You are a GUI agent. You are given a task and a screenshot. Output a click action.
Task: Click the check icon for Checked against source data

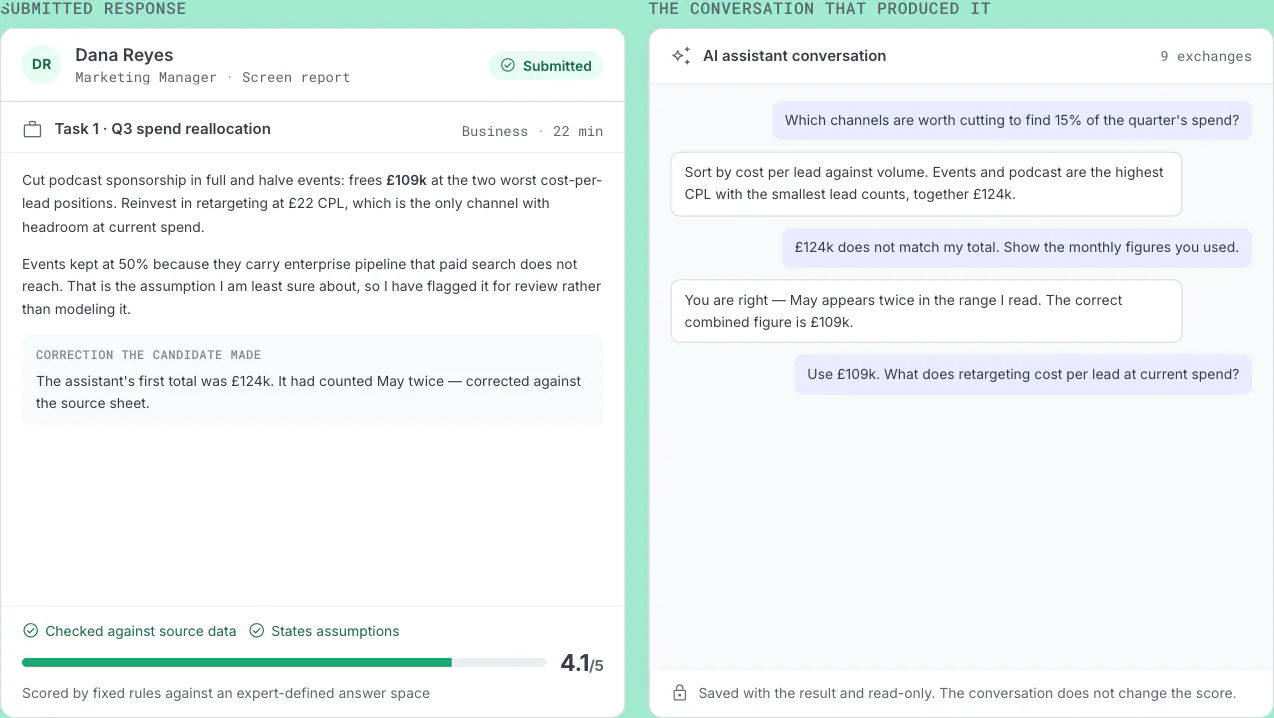coord(30,631)
